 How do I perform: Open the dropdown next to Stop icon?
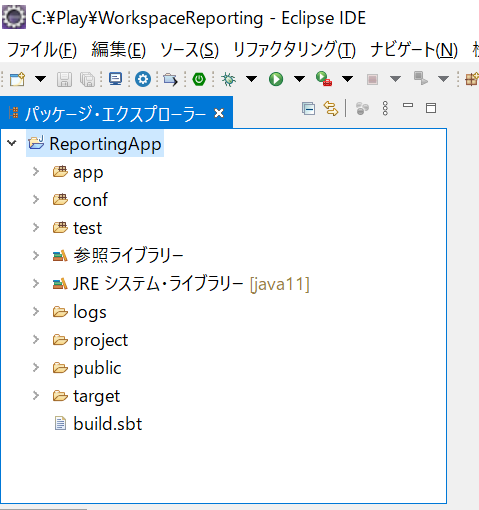pyautogui.click(x=395, y=79)
